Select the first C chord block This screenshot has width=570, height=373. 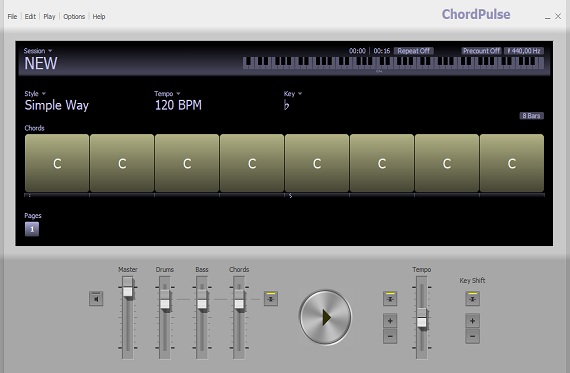point(57,163)
